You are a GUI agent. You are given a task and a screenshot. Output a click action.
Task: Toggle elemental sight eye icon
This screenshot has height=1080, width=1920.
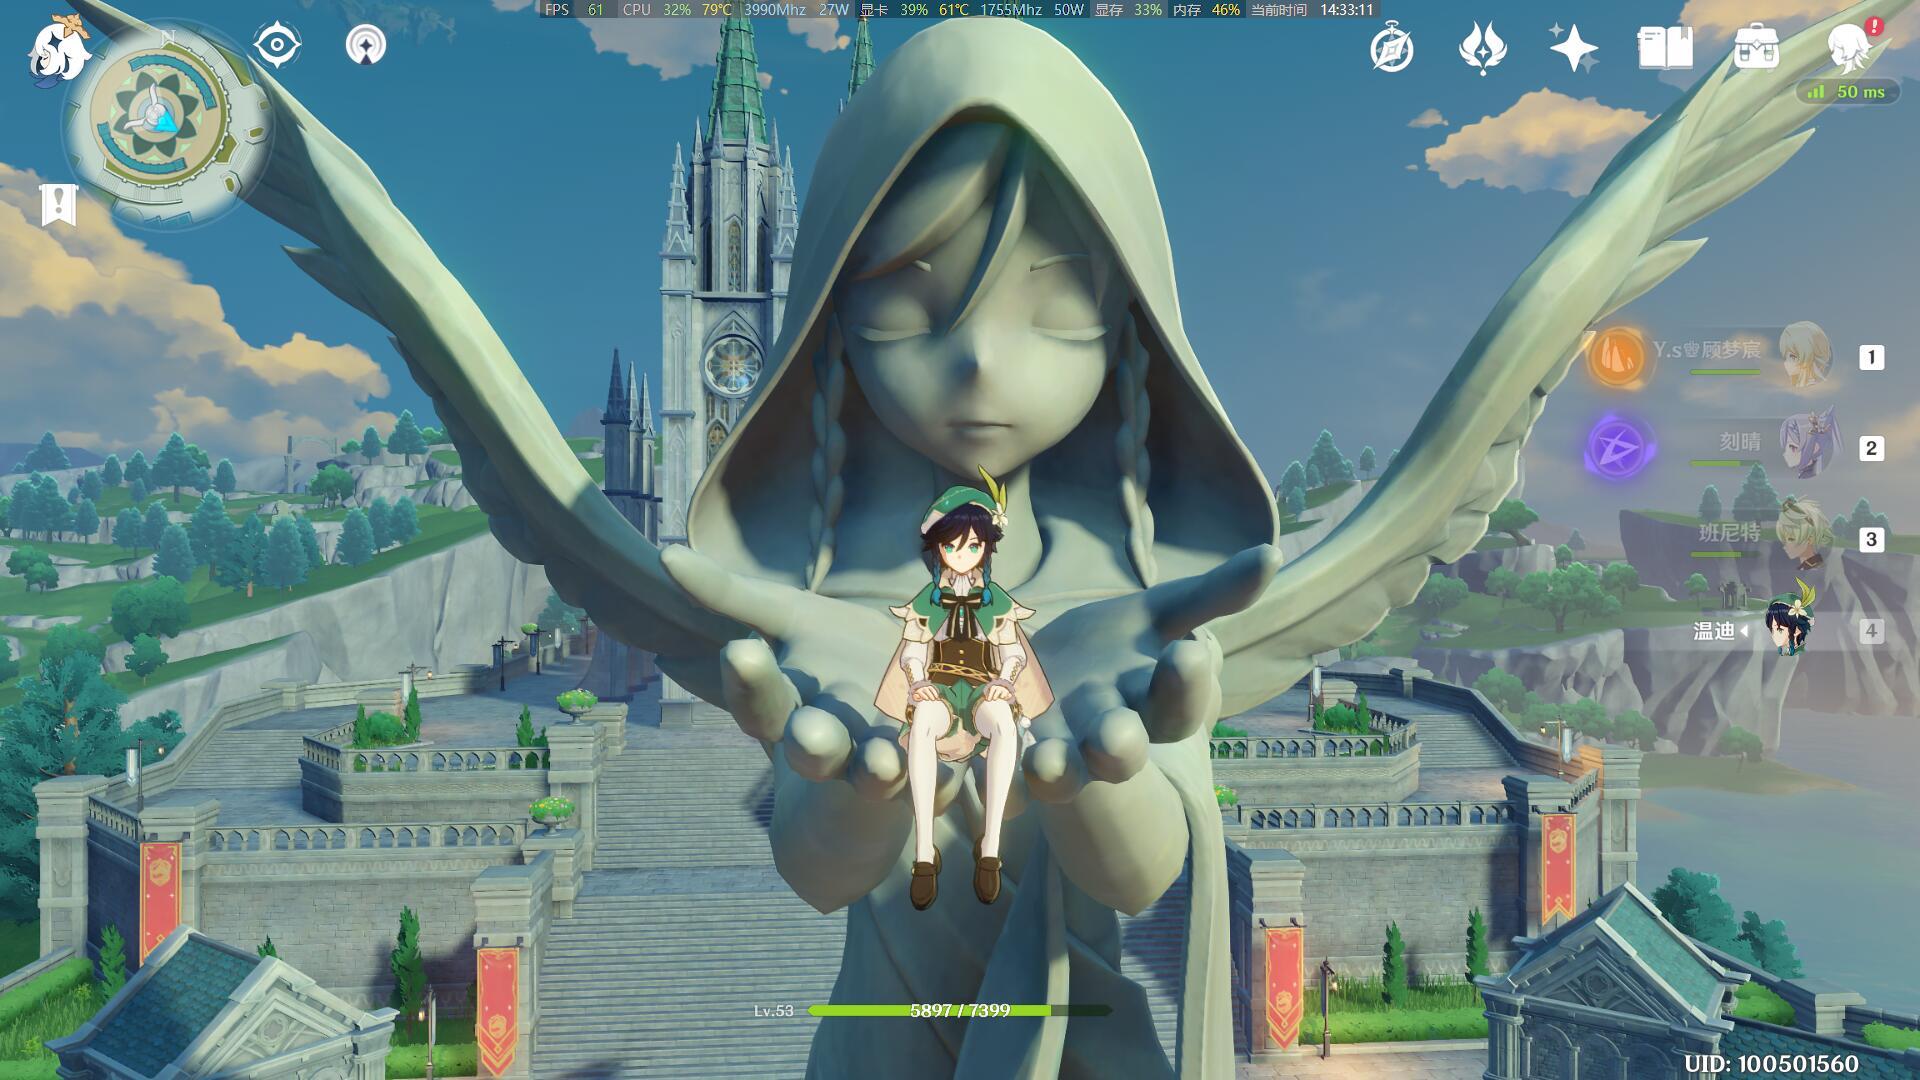tap(276, 46)
